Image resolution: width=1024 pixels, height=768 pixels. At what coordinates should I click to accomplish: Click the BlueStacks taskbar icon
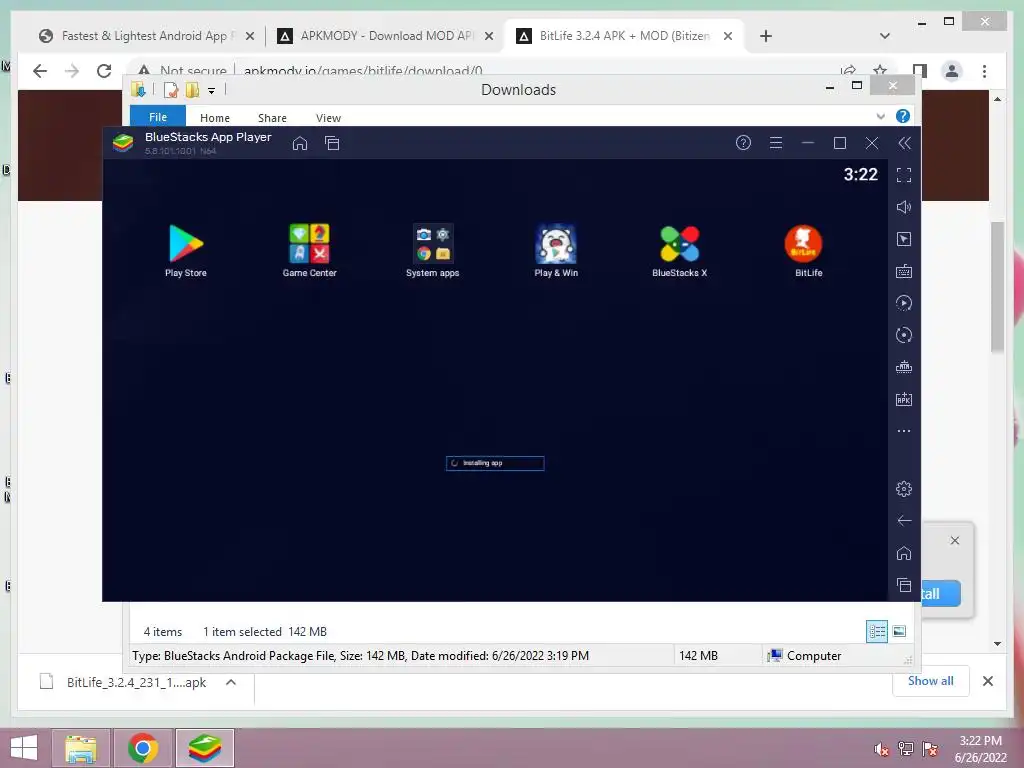[x=204, y=748]
